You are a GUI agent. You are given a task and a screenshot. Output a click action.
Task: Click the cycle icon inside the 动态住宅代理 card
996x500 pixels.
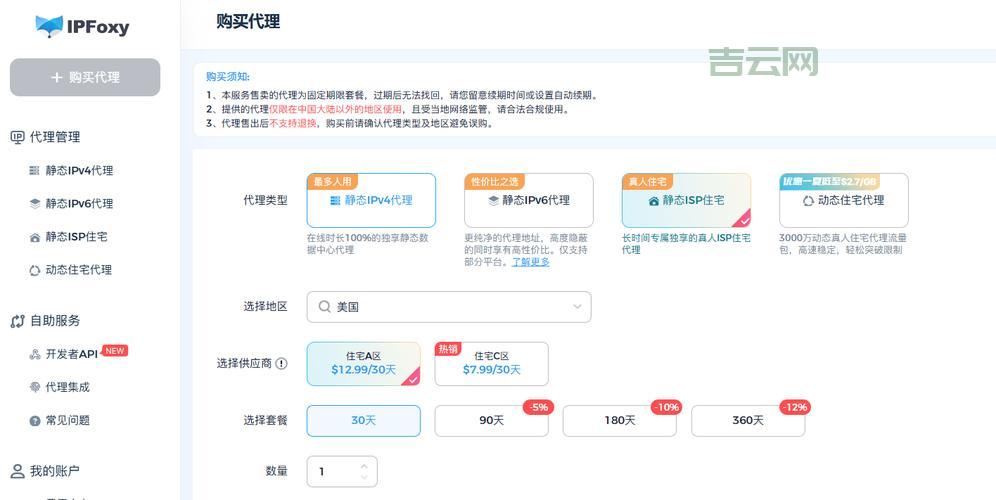pos(808,201)
